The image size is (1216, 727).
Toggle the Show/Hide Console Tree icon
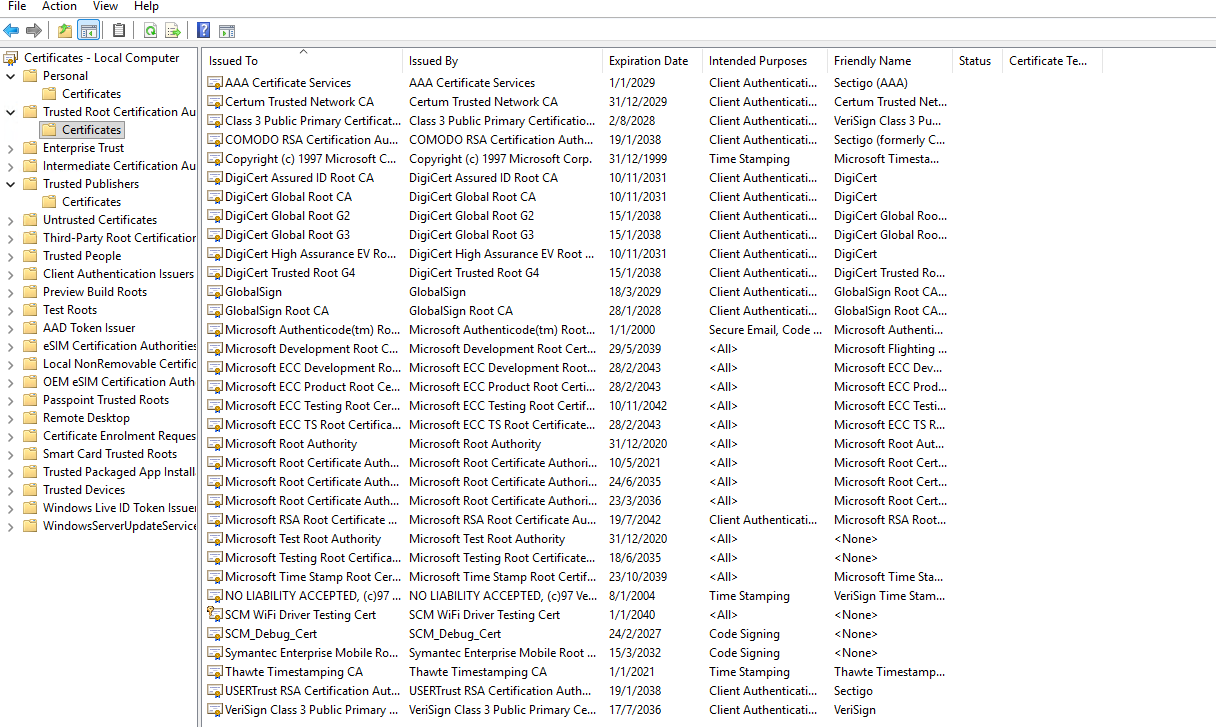point(88,31)
